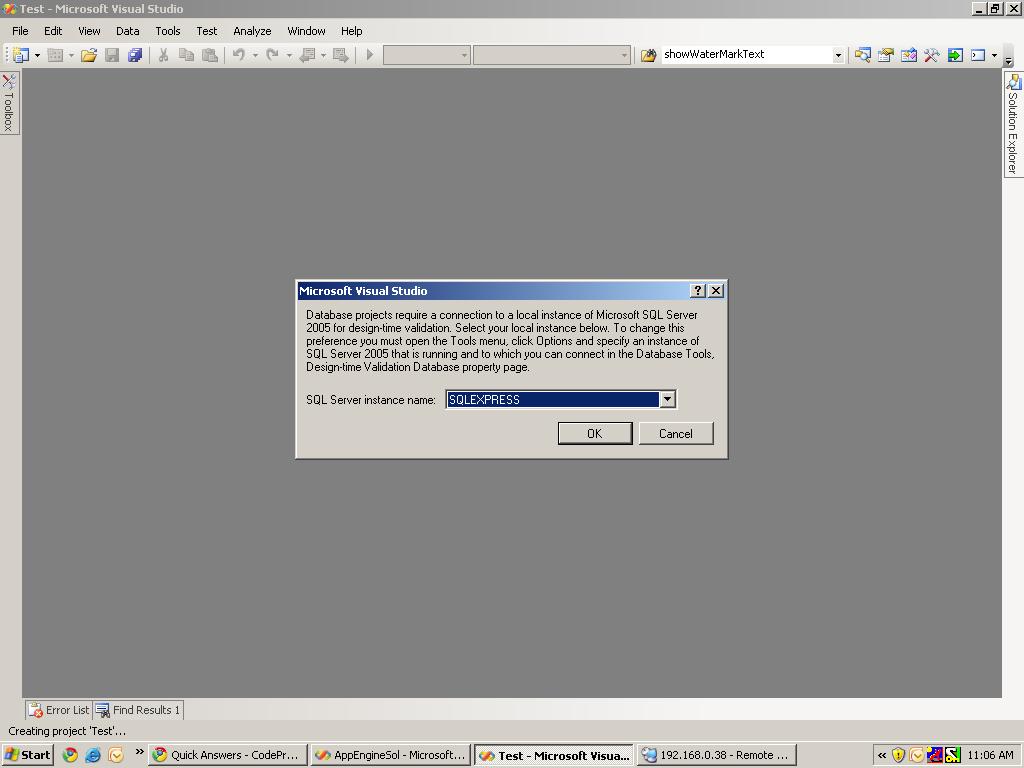Expand the Solution Explorer side tab
The image size is (1024, 768).
coord(1013,123)
